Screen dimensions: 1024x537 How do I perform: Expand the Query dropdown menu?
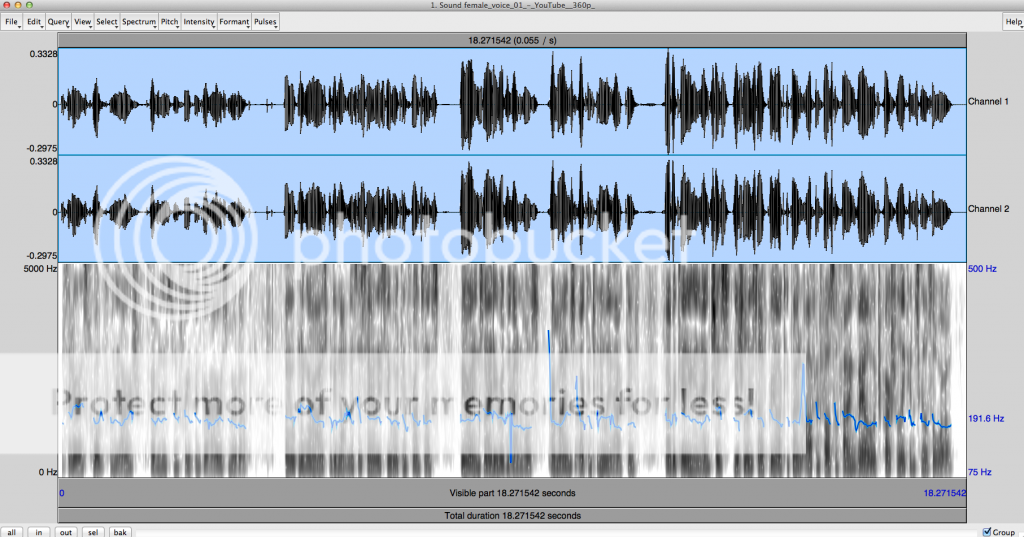59,21
